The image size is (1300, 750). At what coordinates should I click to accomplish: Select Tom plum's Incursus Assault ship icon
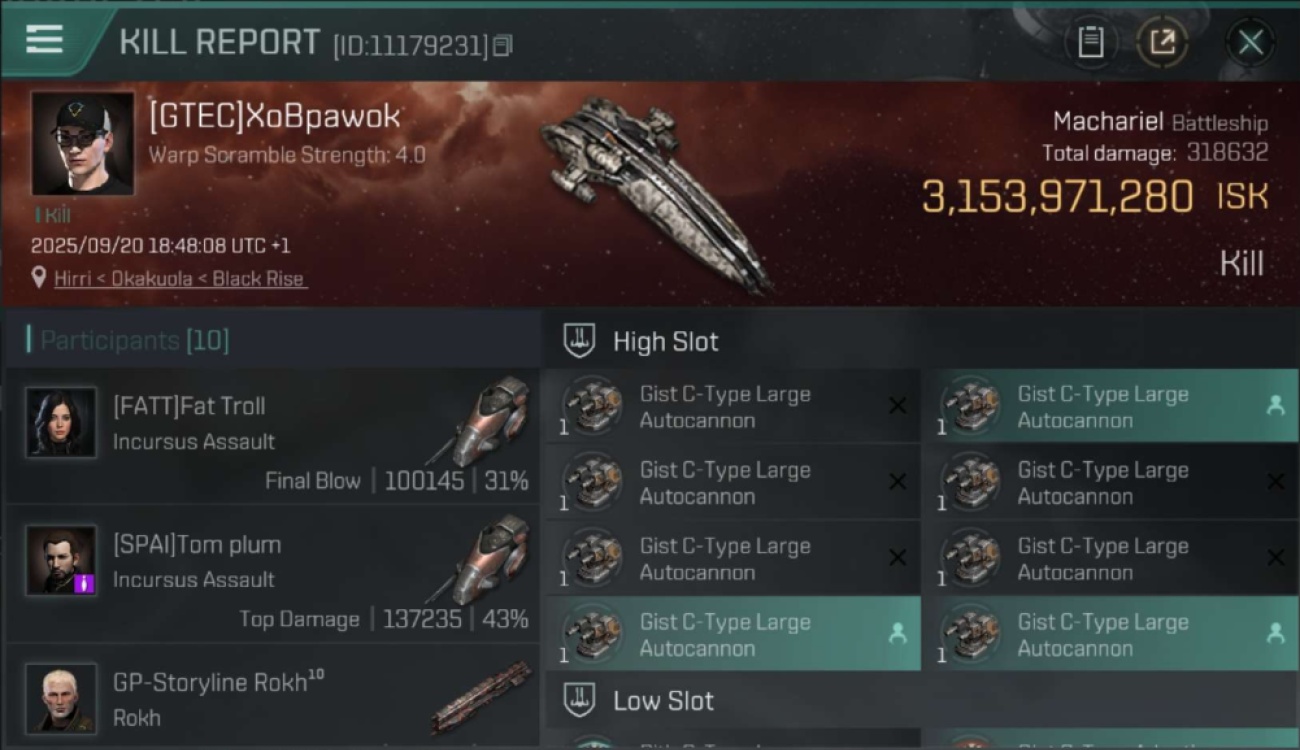pyautogui.click(x=490, y=558)
